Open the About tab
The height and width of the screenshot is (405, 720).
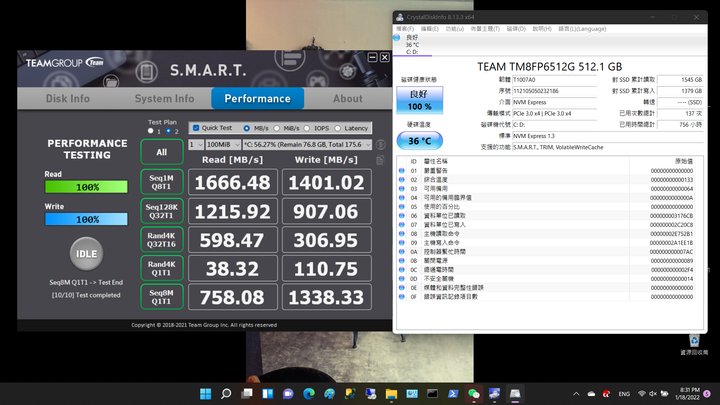[x=348, y=98]
